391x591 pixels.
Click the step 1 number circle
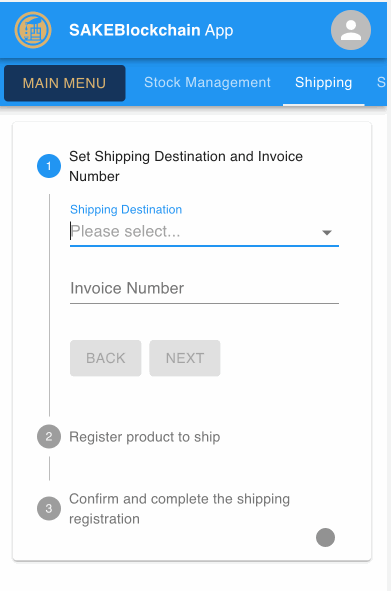(x=49, y=166)
